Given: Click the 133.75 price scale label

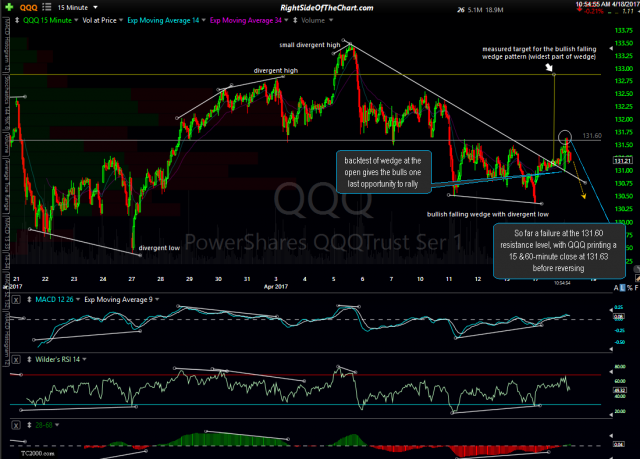Looking at the screenshot, I should [x=624, y=30].
